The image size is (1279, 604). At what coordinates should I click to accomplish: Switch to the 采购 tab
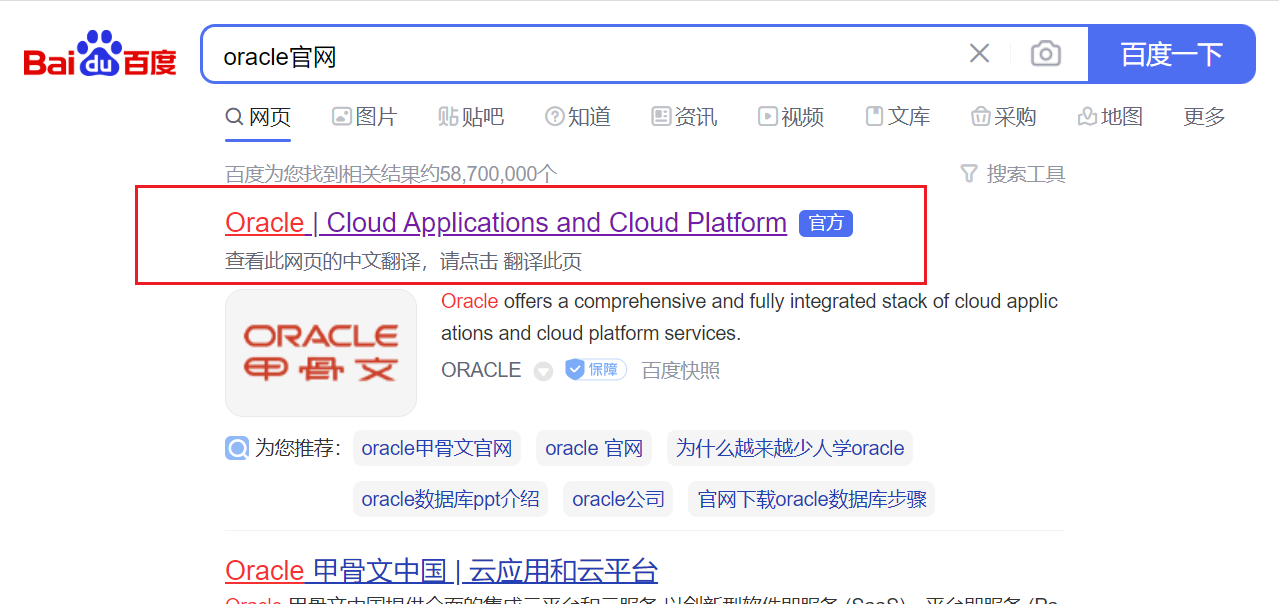tap(1003, 117)
